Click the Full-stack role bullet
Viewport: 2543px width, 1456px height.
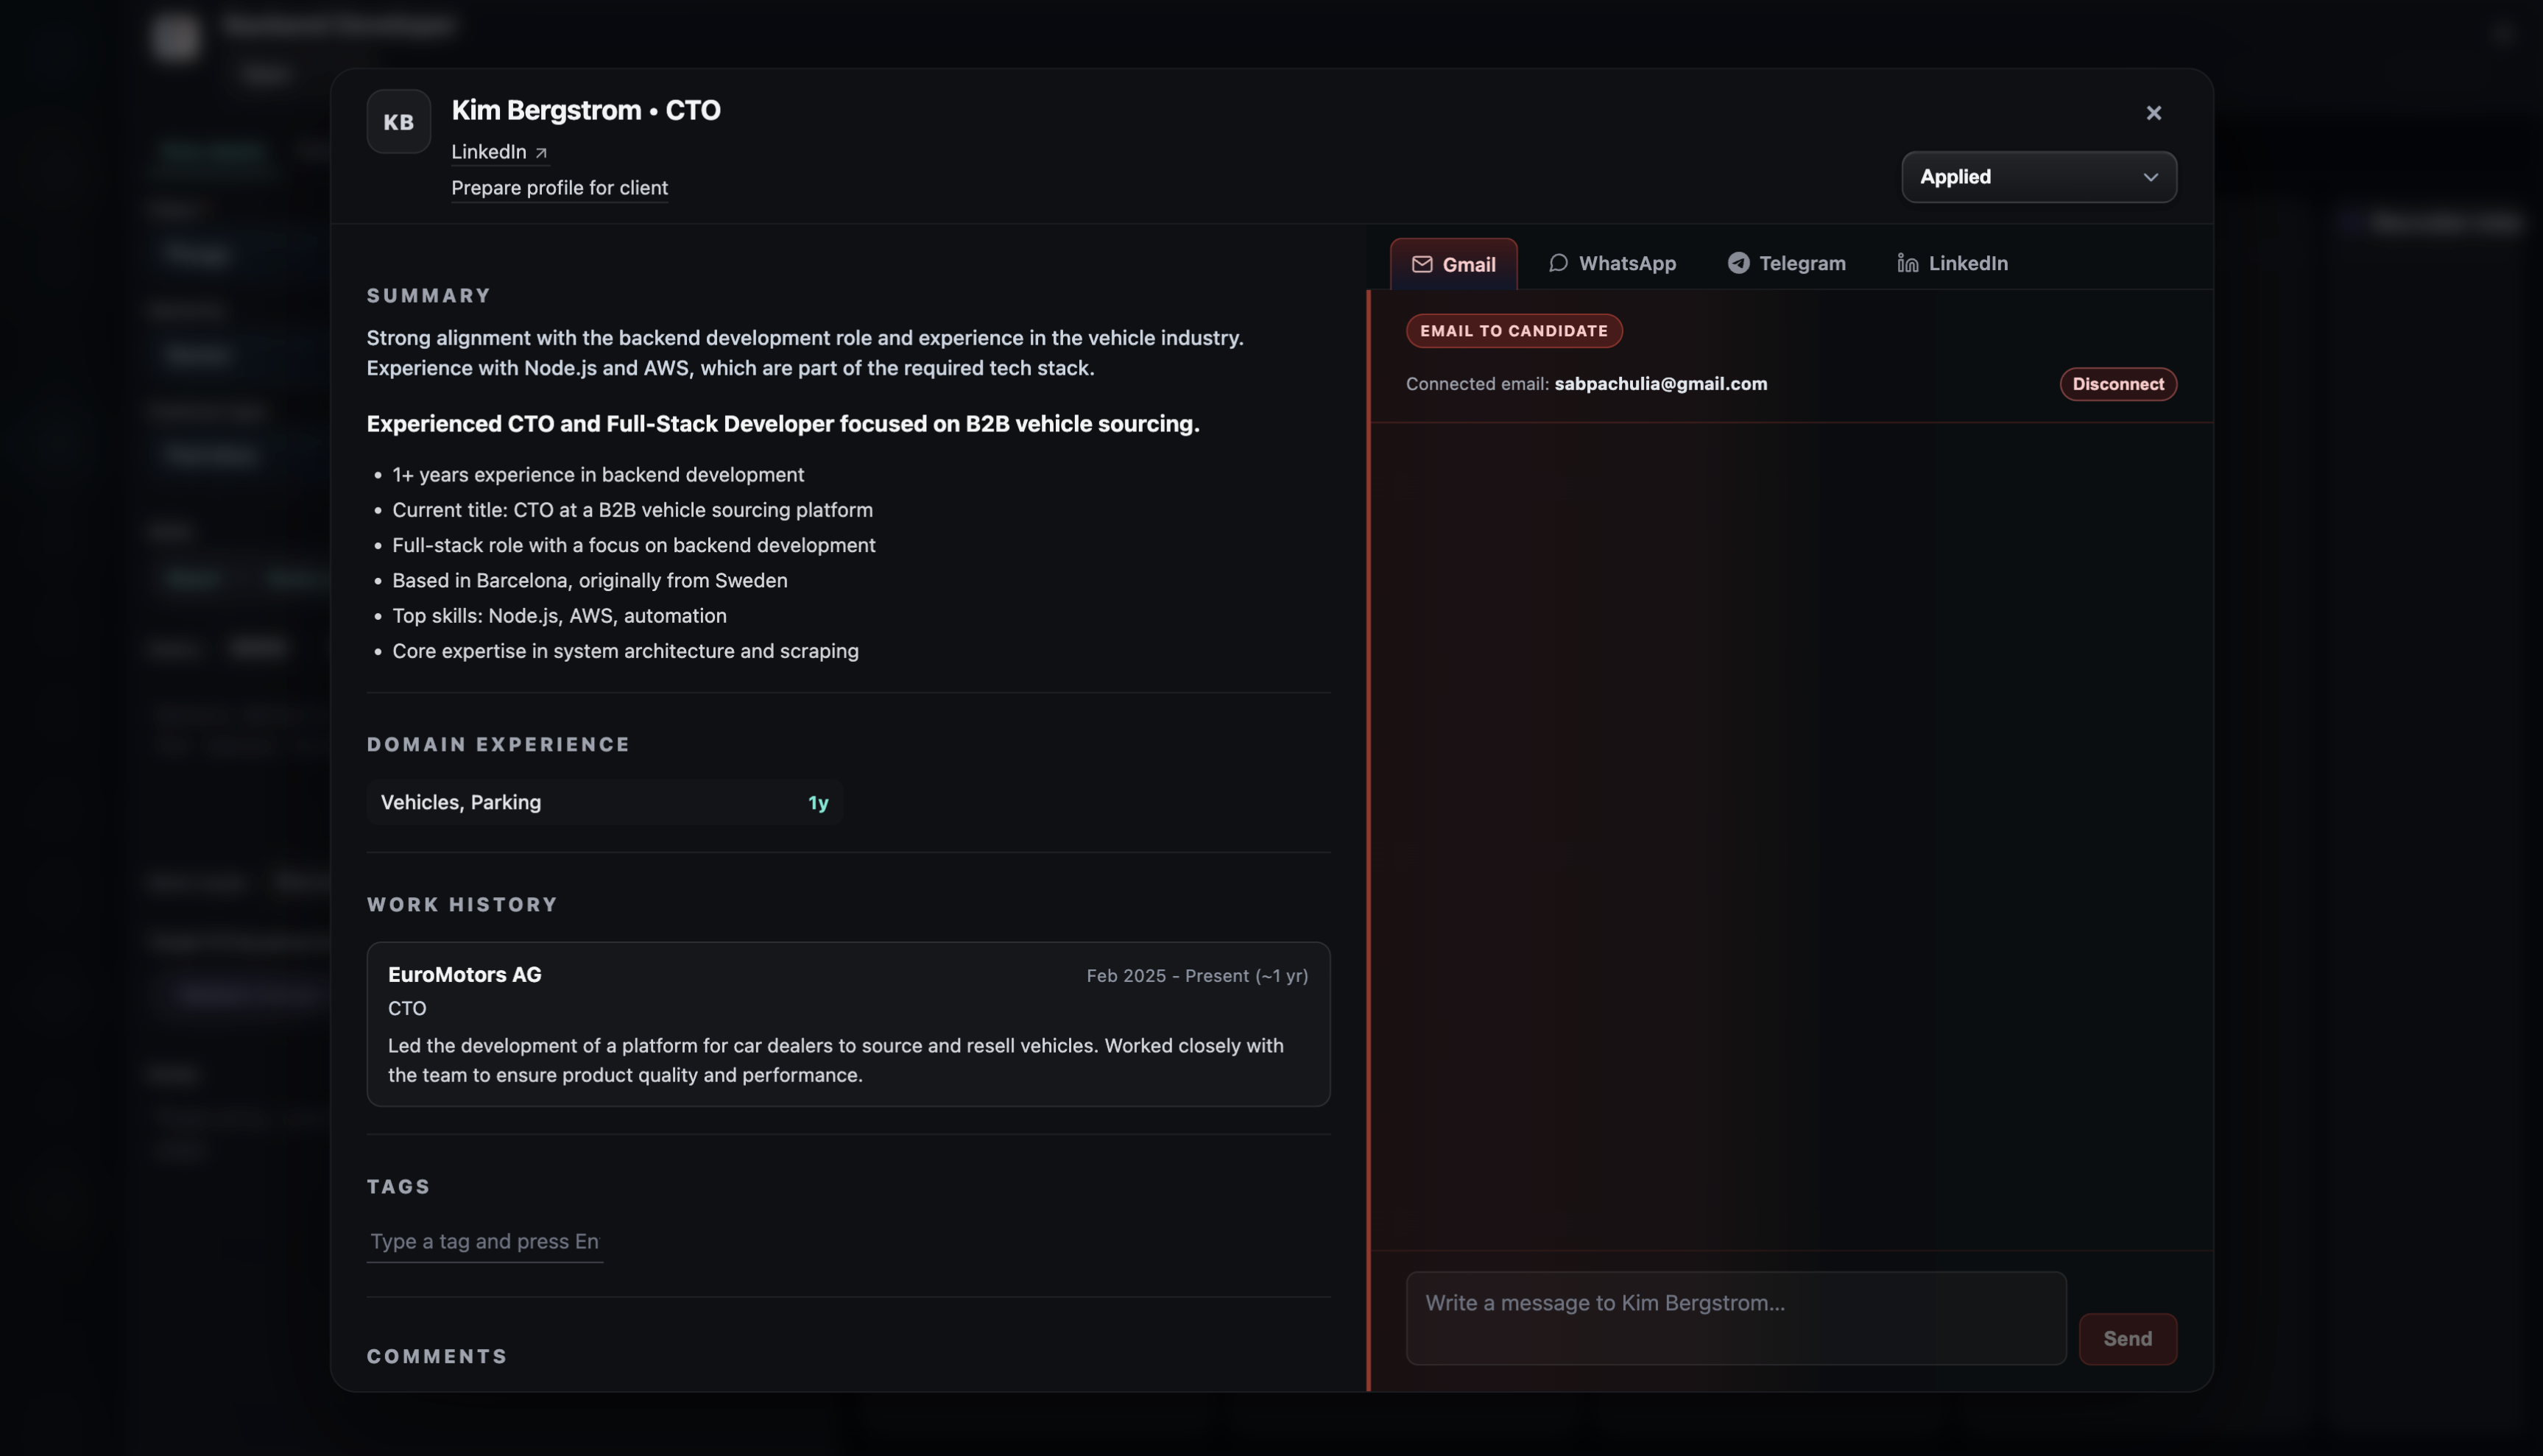tap(633, 545)
